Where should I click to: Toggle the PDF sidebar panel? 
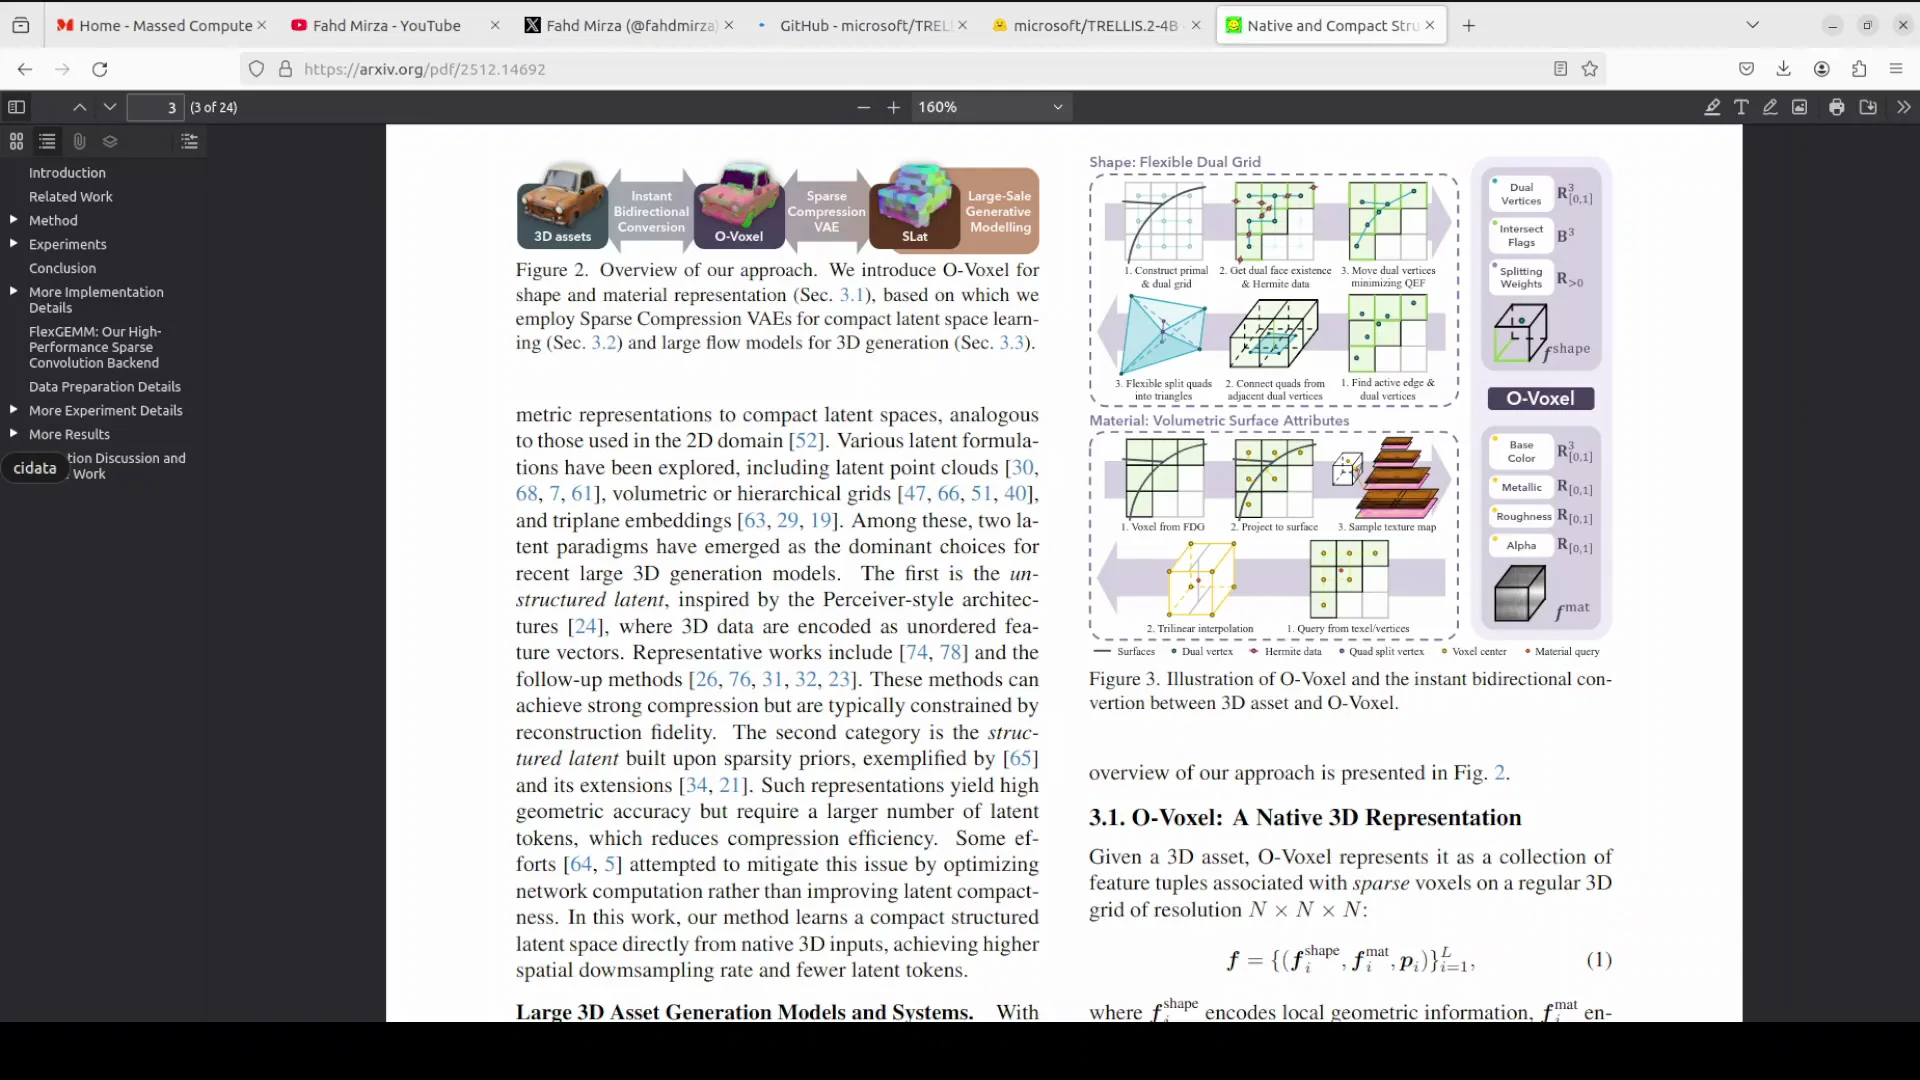point(17,107)
